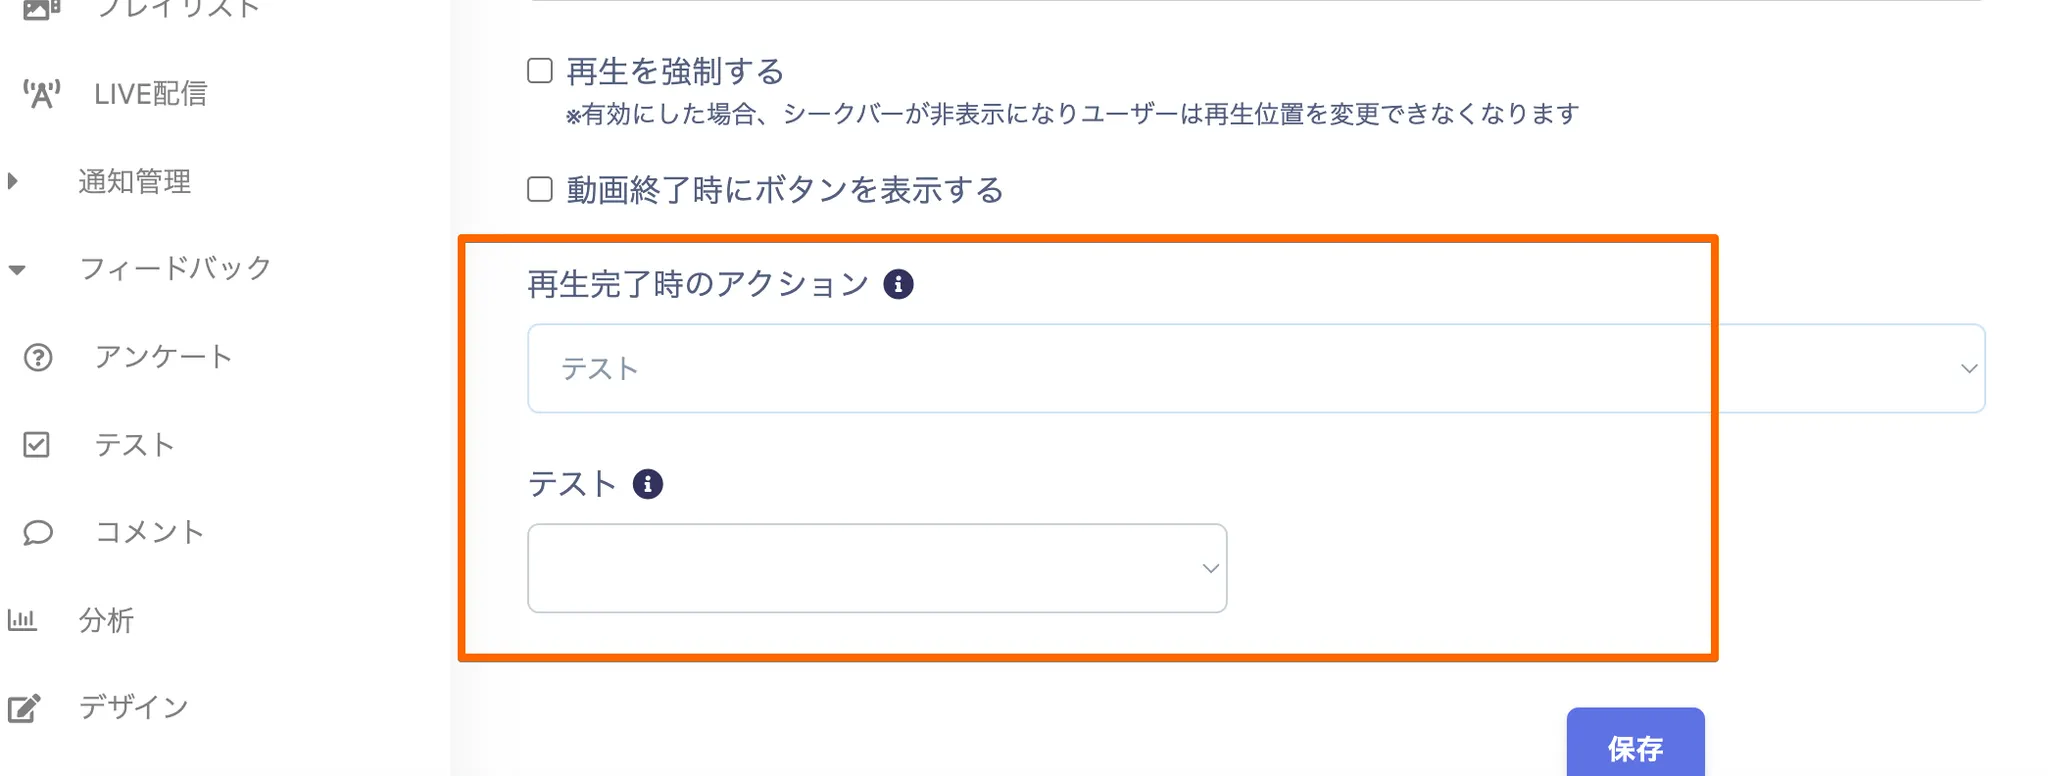Select 分析 in the sidebar
The width and height of the screenshot is (2048, 776).
tap(106, 620)
